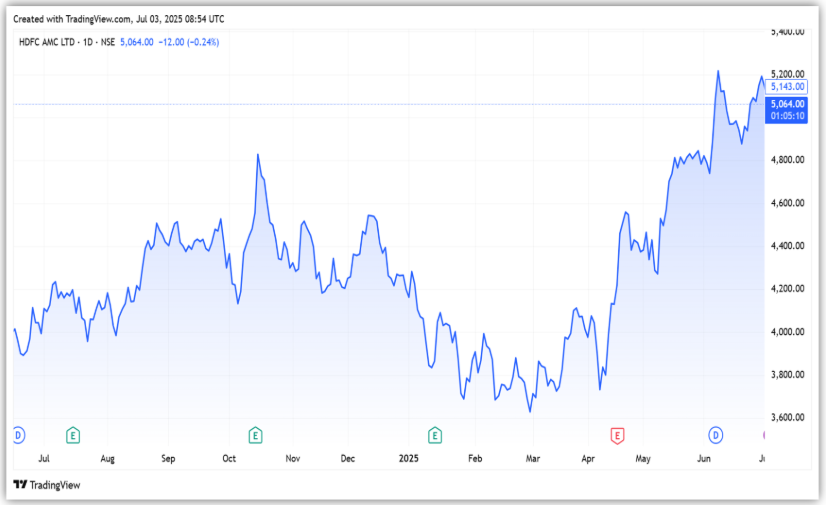Click the Mar label on time axis

(x=533, y=458)
